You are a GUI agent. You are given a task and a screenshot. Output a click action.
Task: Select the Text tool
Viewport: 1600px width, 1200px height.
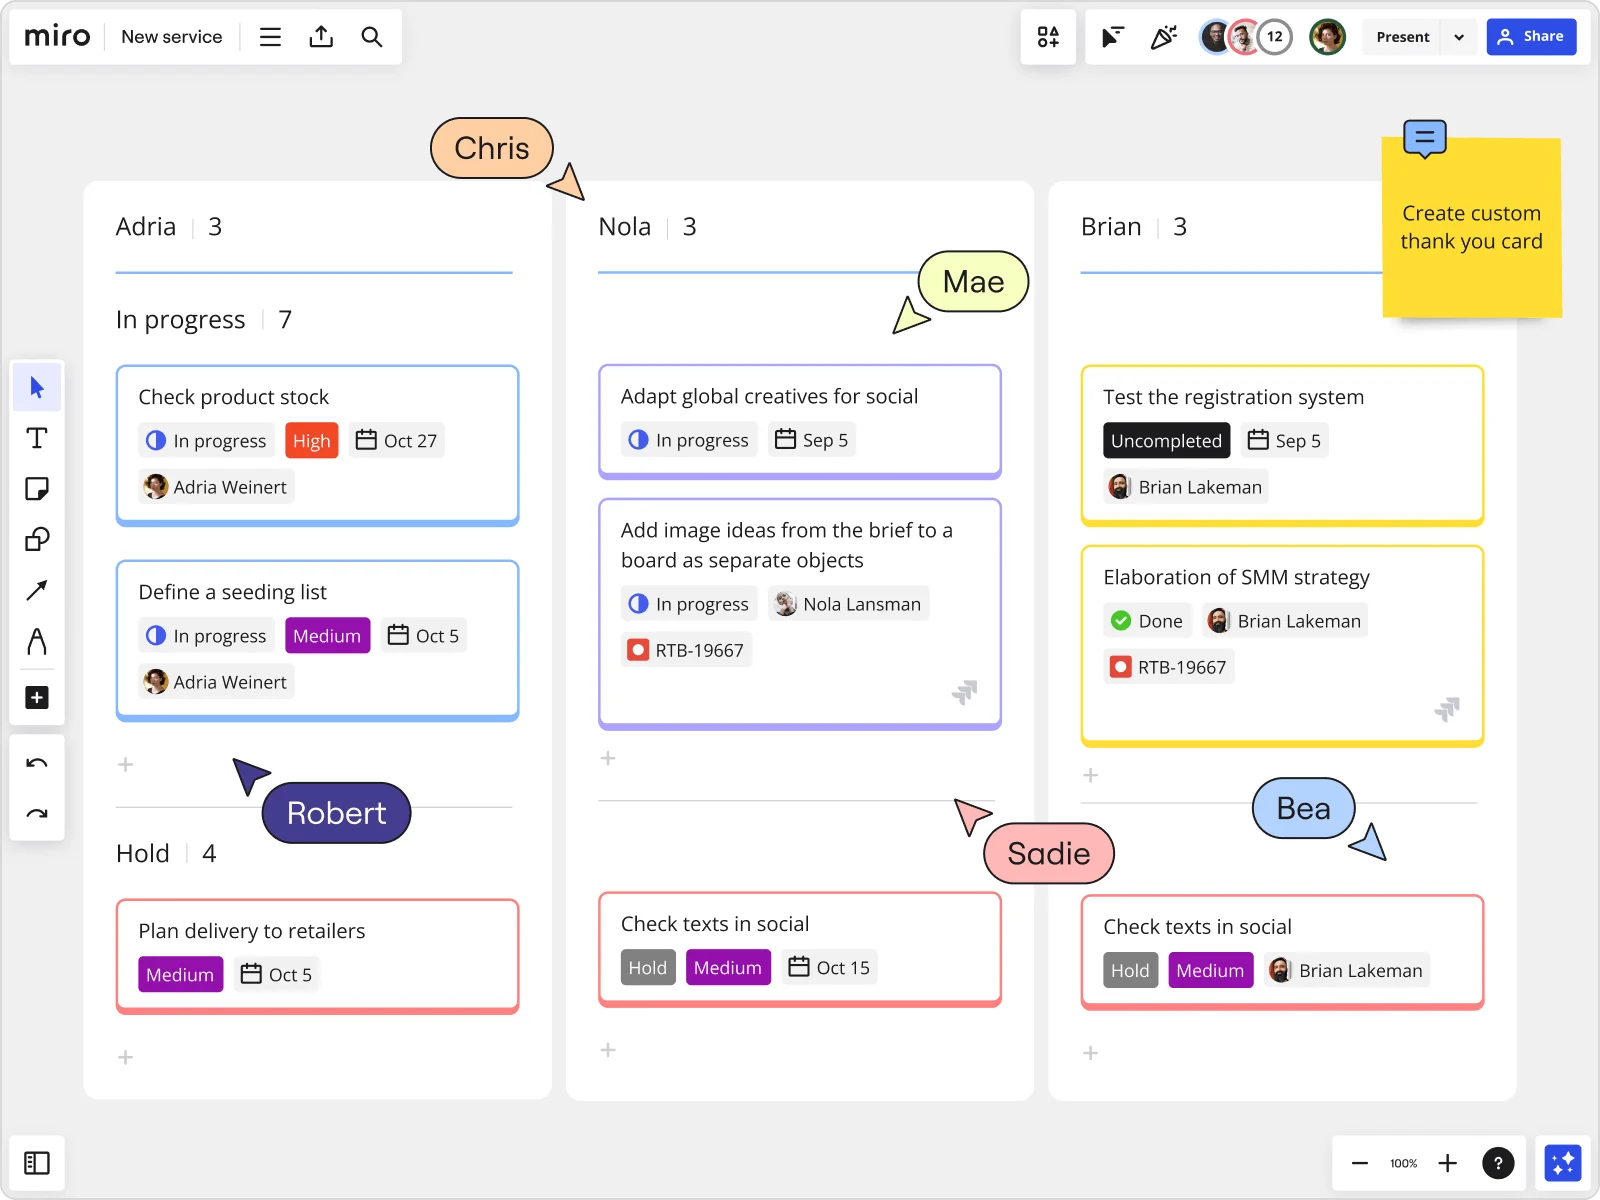click(x=37, y=438)
